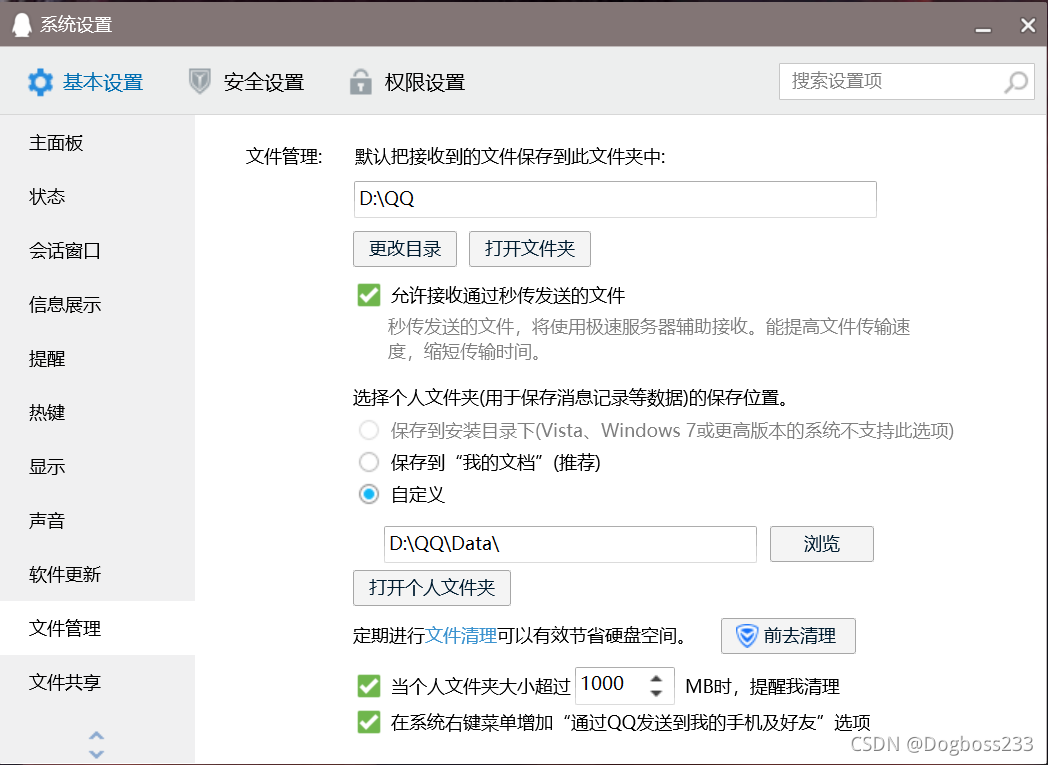Click the 搜索设置项 search field

tap(906, 82)
